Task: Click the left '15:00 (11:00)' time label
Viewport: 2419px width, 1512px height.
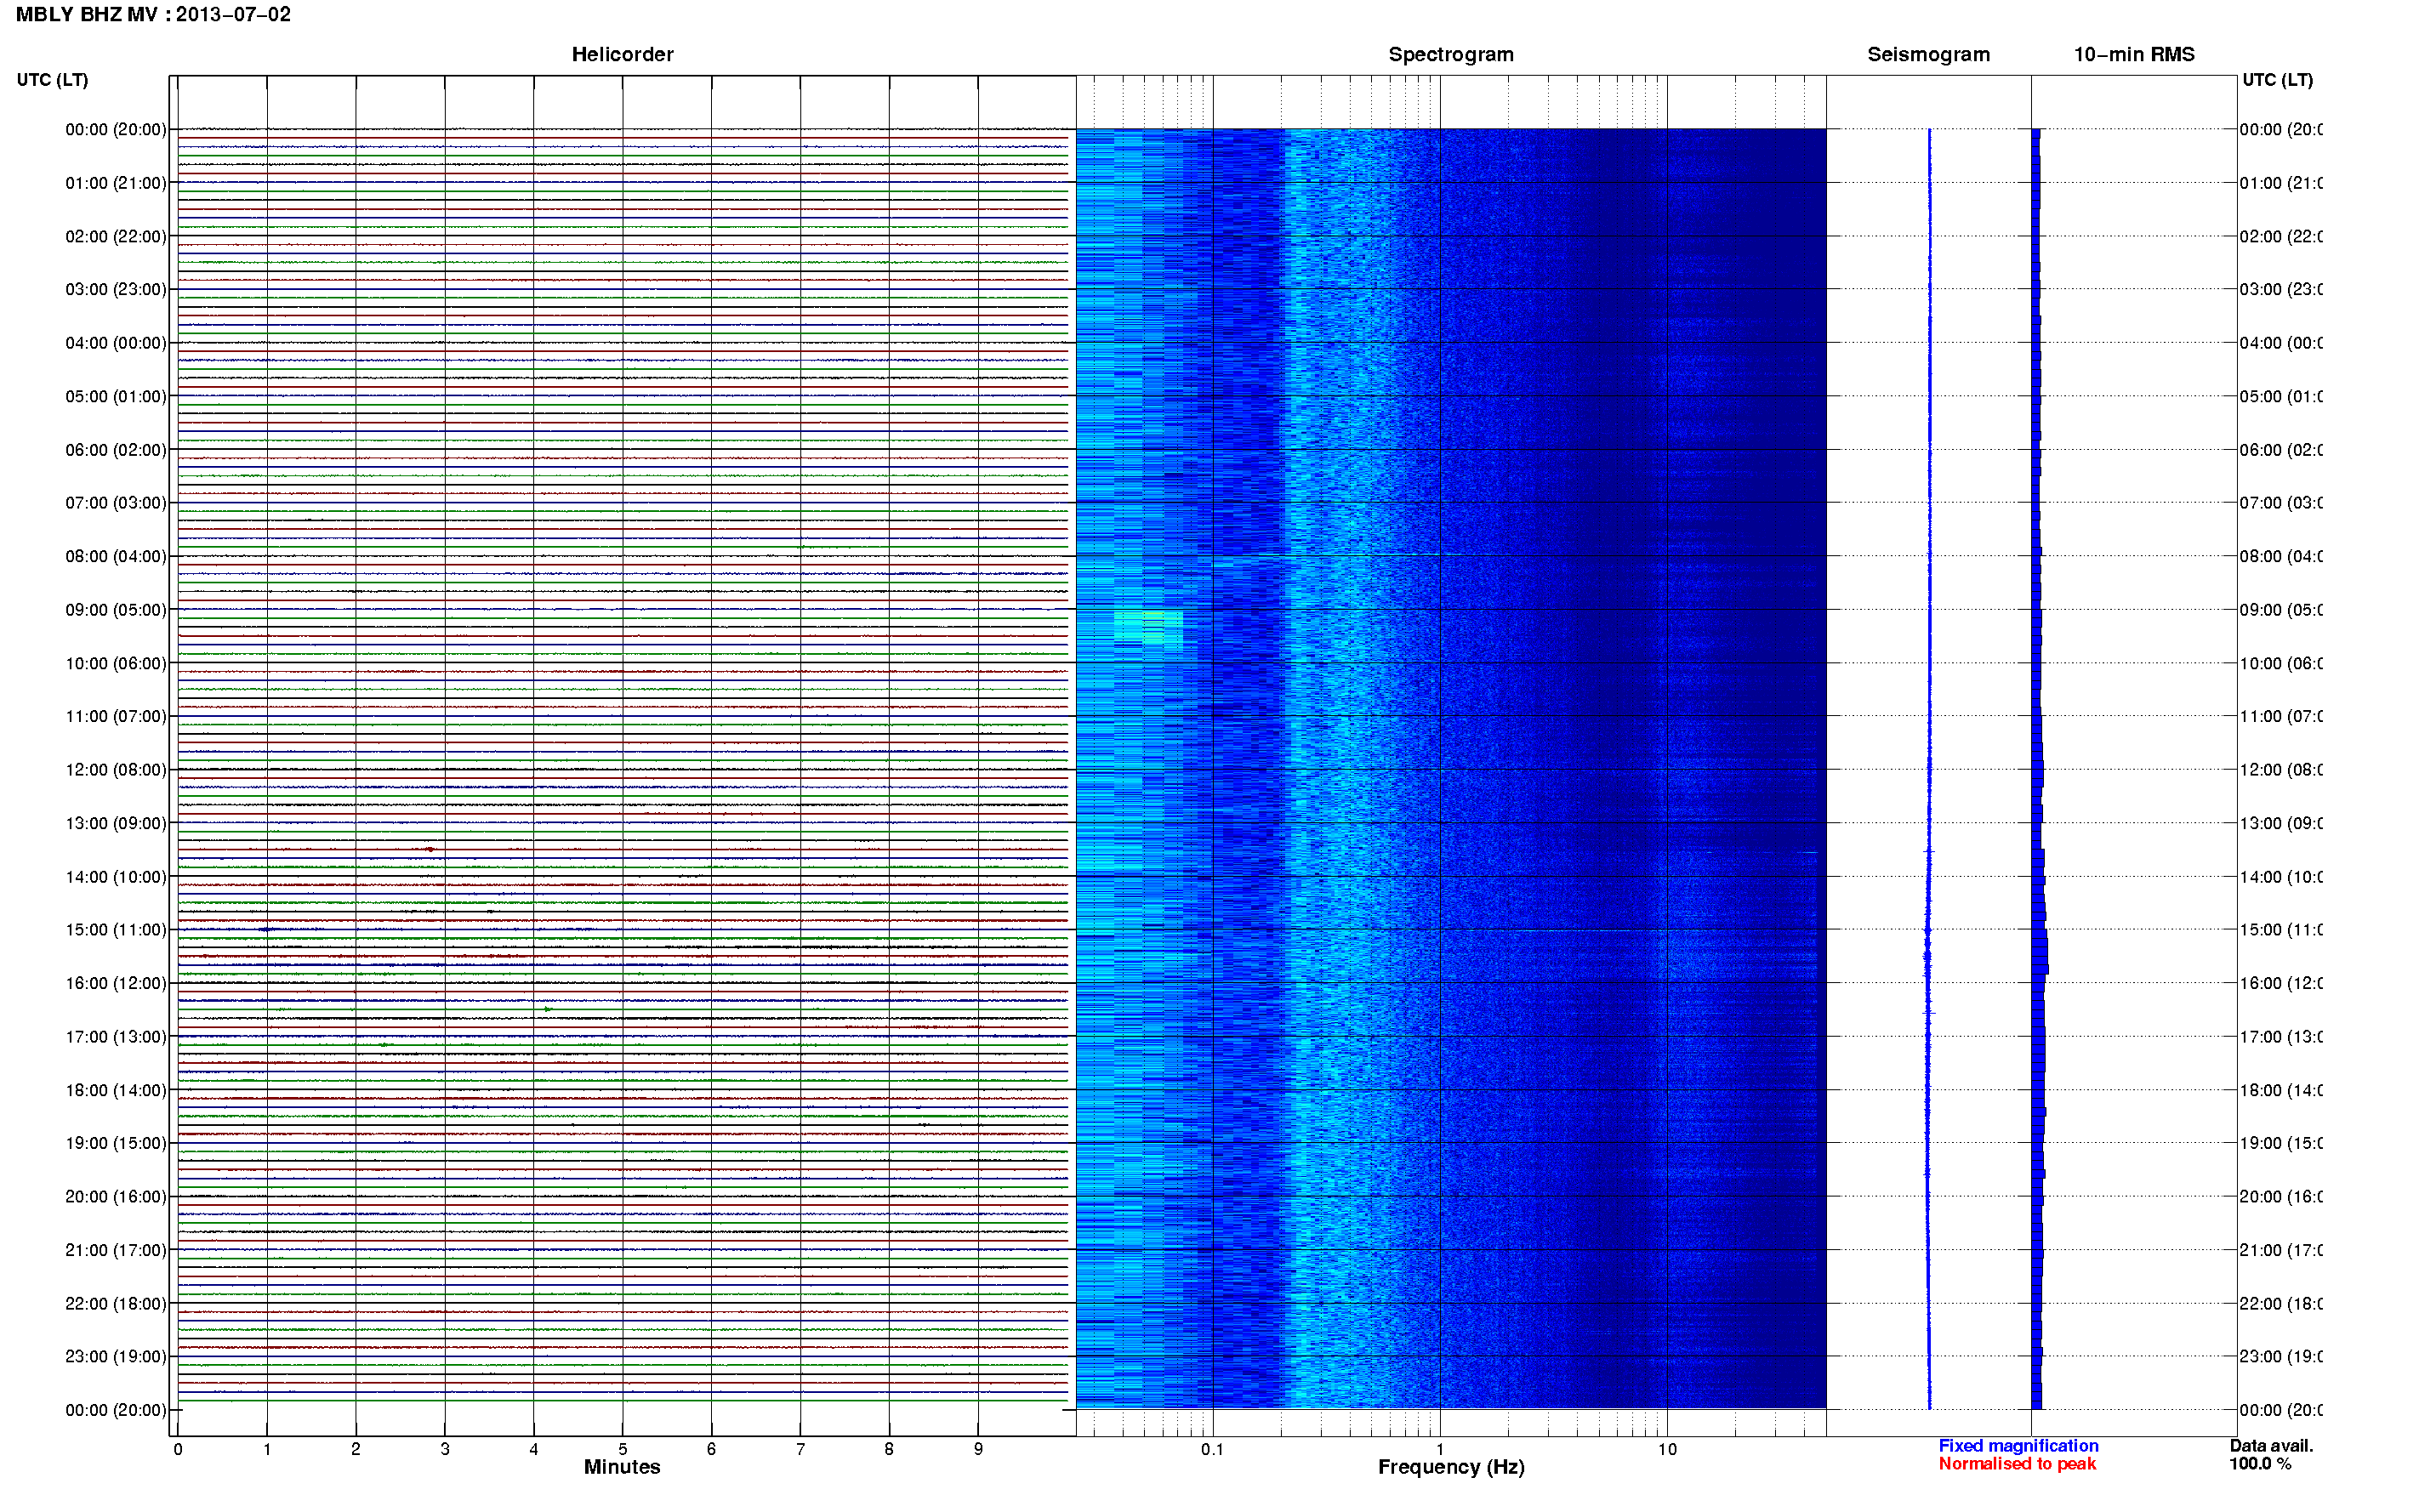Action: 116,930
